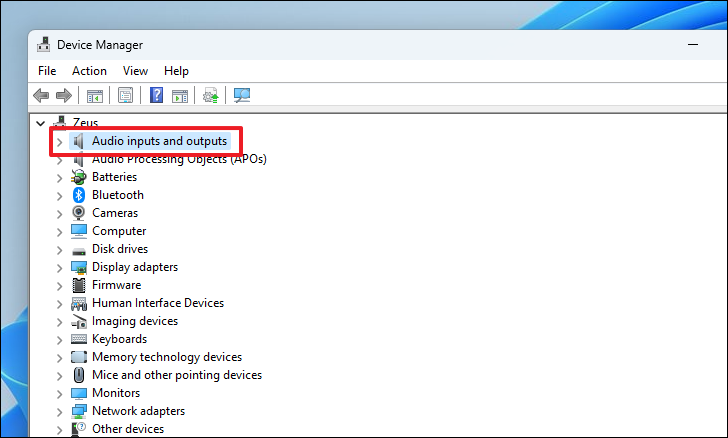
Task: Select the Cameras category label
Action: click(x=115, y=213)
